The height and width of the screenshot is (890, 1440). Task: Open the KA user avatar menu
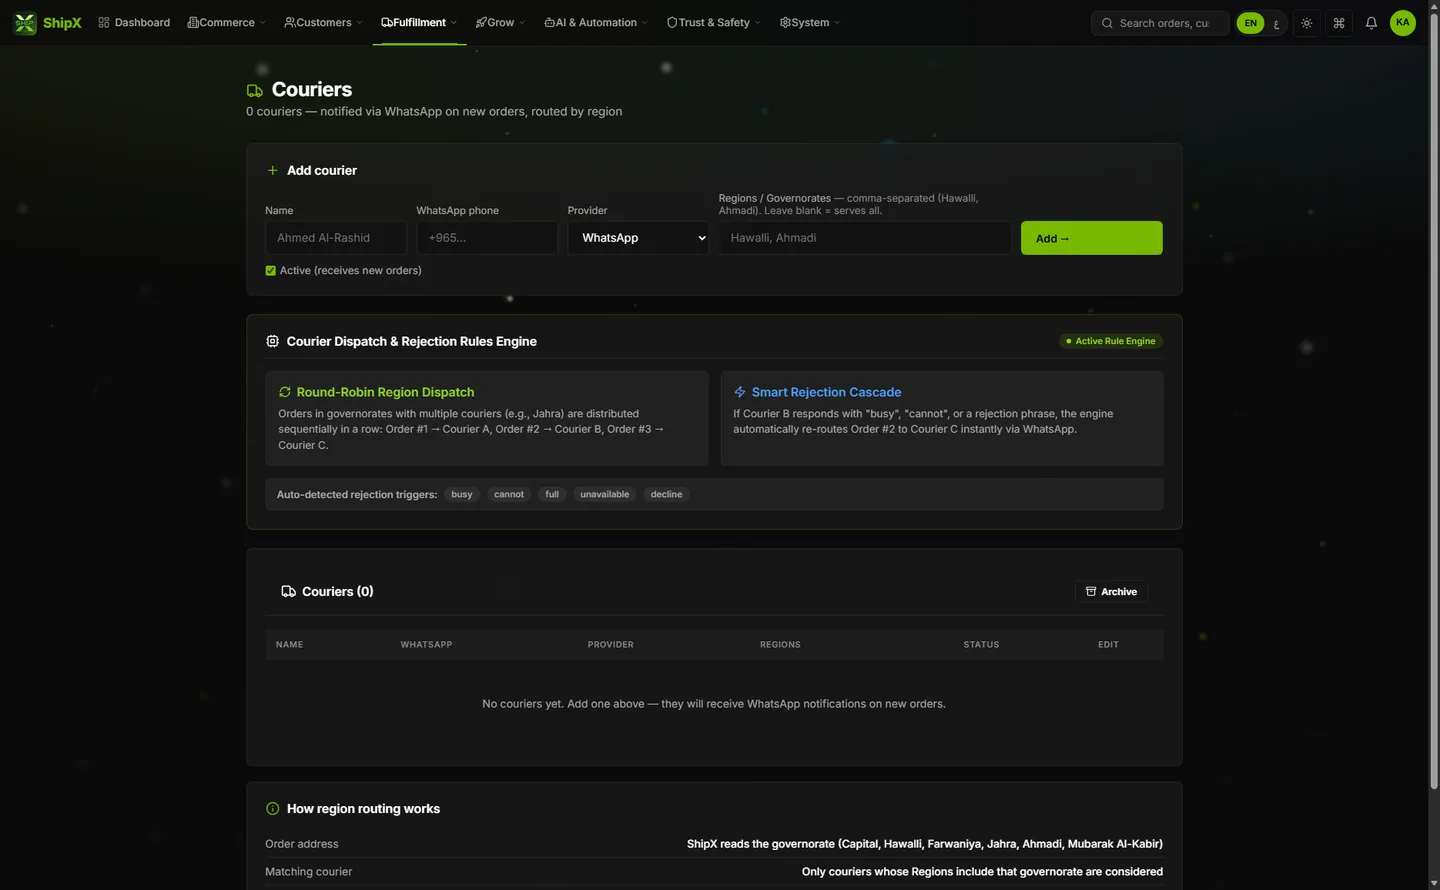tap(1403, 23)
